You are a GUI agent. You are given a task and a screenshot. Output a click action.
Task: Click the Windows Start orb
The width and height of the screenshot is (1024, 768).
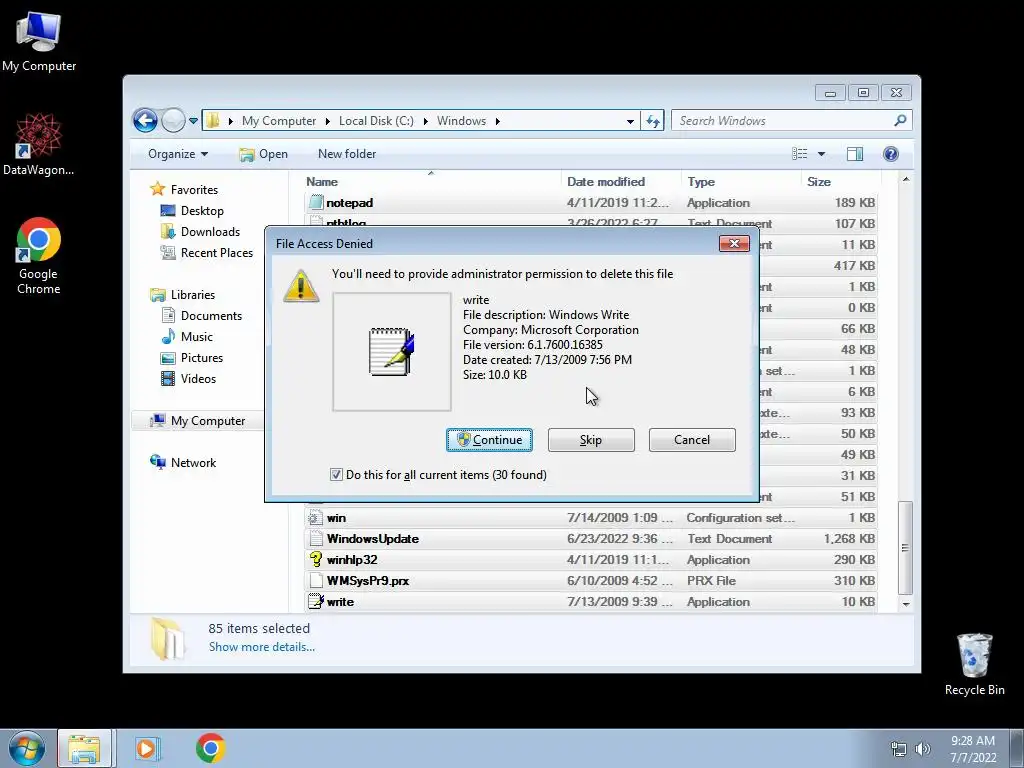click(26, 748)
